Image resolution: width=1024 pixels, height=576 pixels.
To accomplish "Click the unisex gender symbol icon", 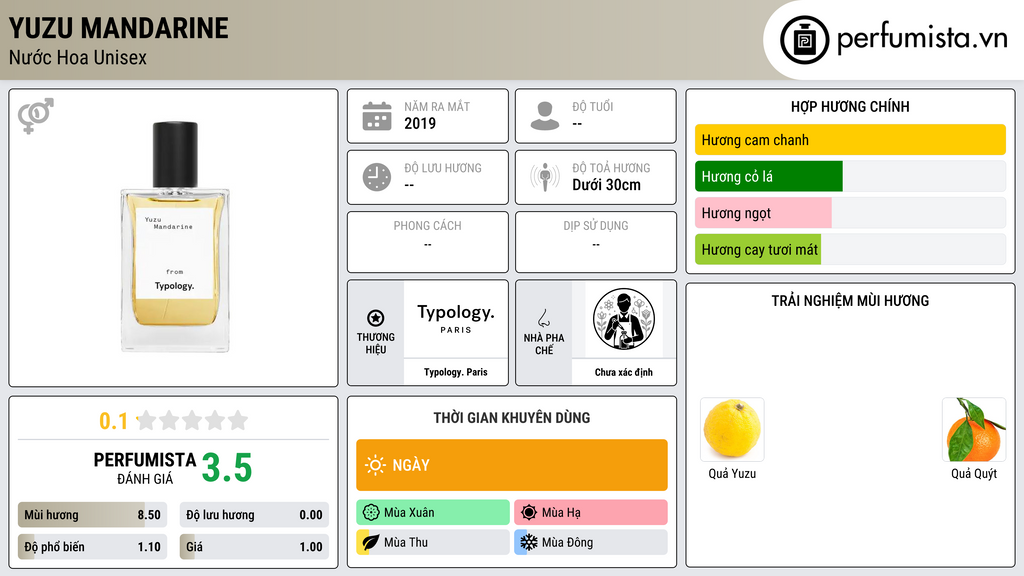I will coord(36,116).
